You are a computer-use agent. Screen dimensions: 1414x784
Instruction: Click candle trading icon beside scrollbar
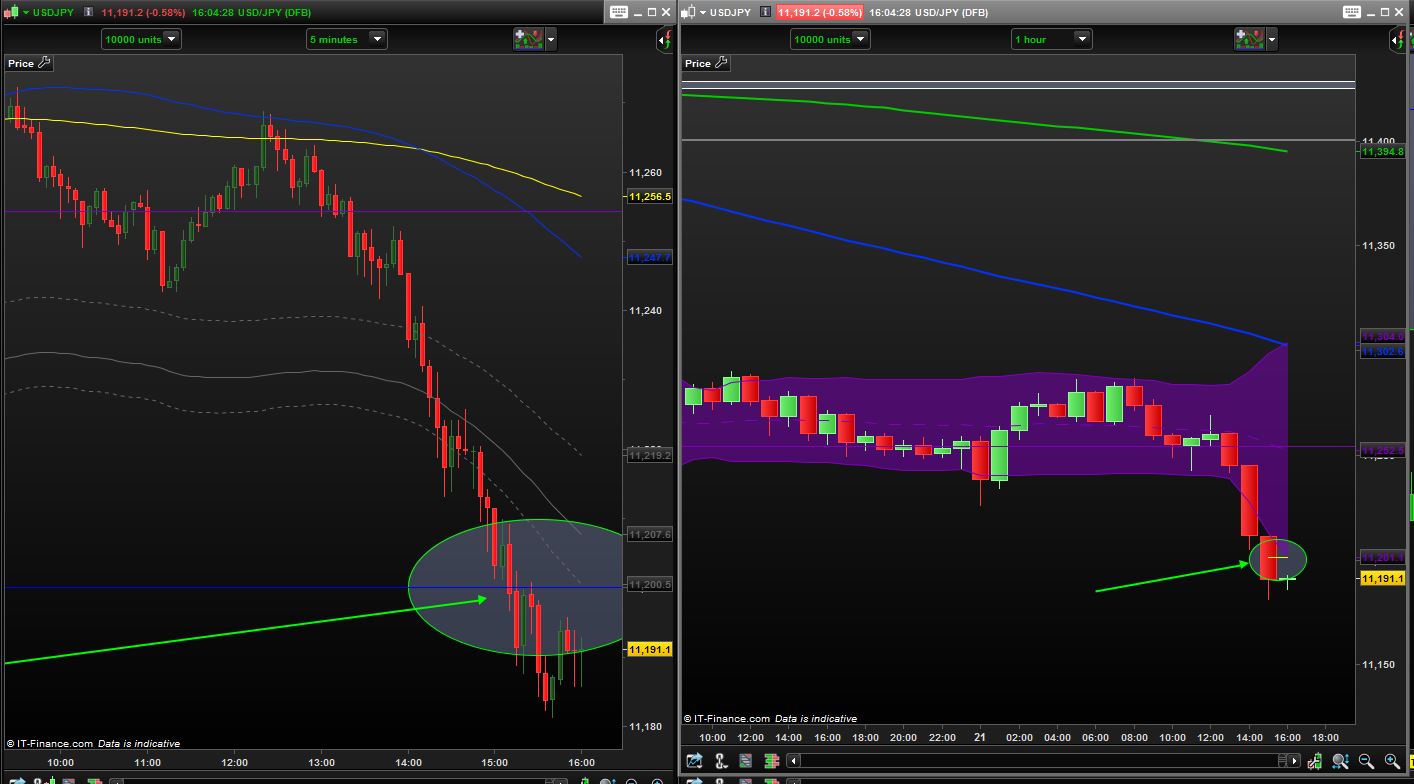click(1316, 762)
